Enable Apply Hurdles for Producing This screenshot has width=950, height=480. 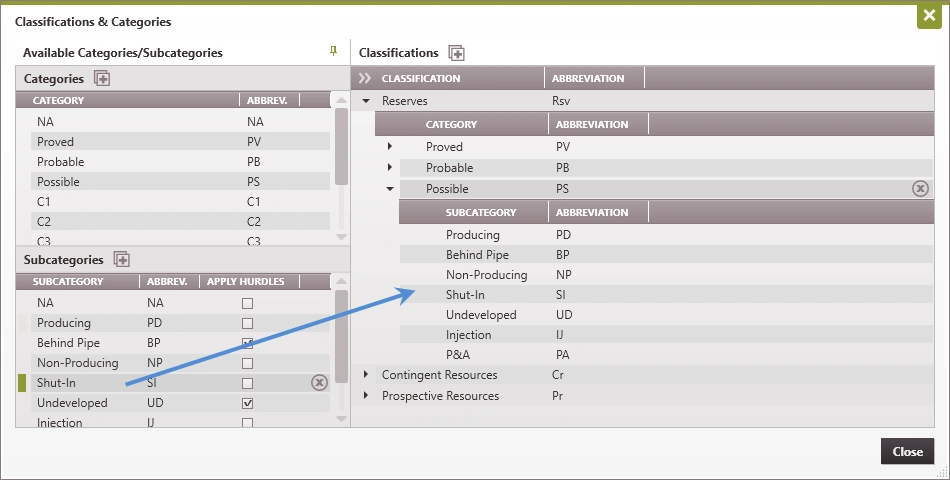point(247,323)
